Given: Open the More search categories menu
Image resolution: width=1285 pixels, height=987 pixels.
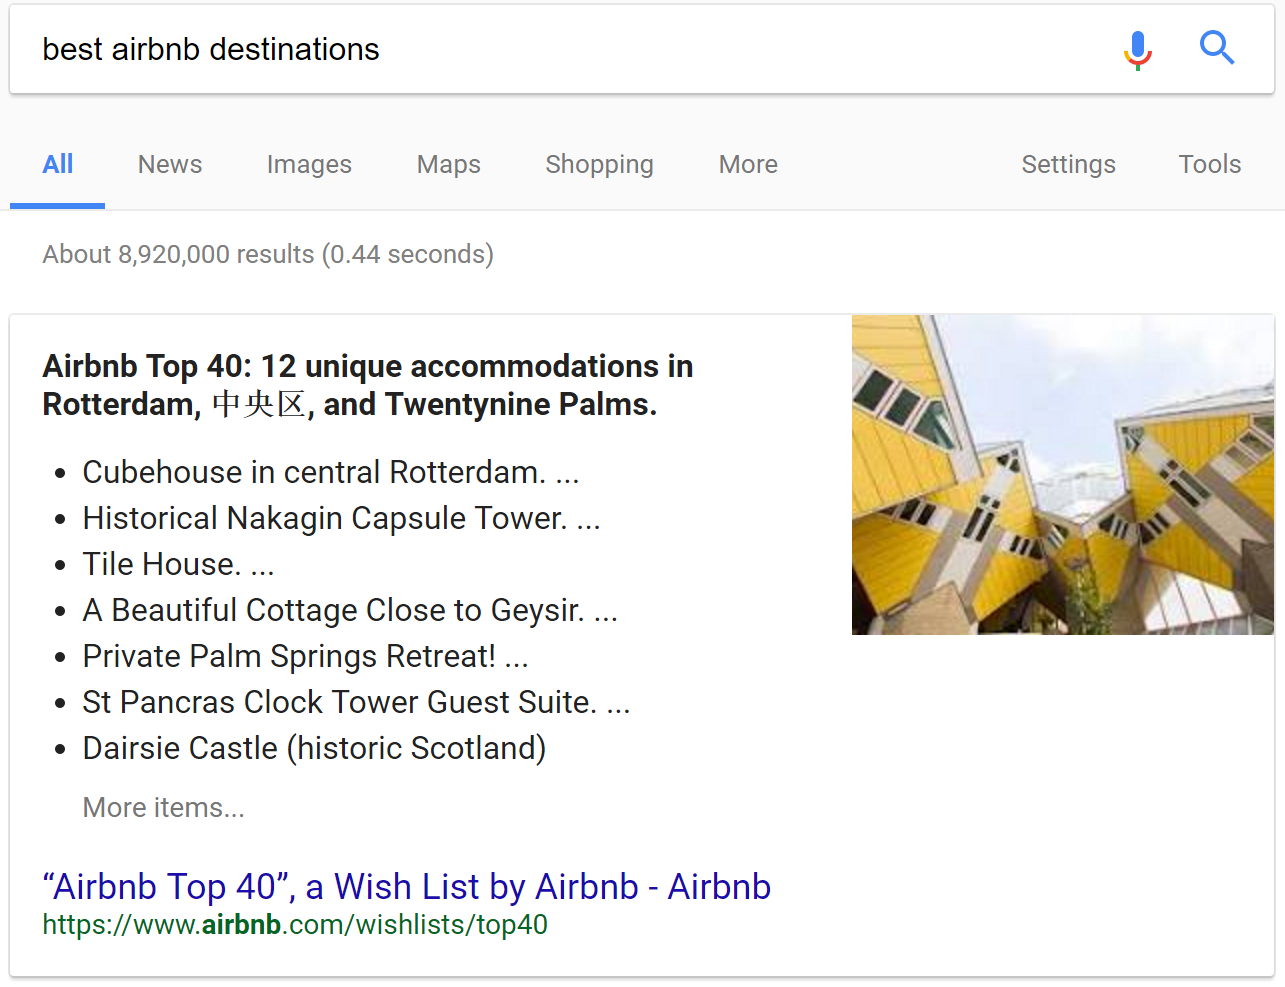Looking at the screenshot, I should coord(747,164).
